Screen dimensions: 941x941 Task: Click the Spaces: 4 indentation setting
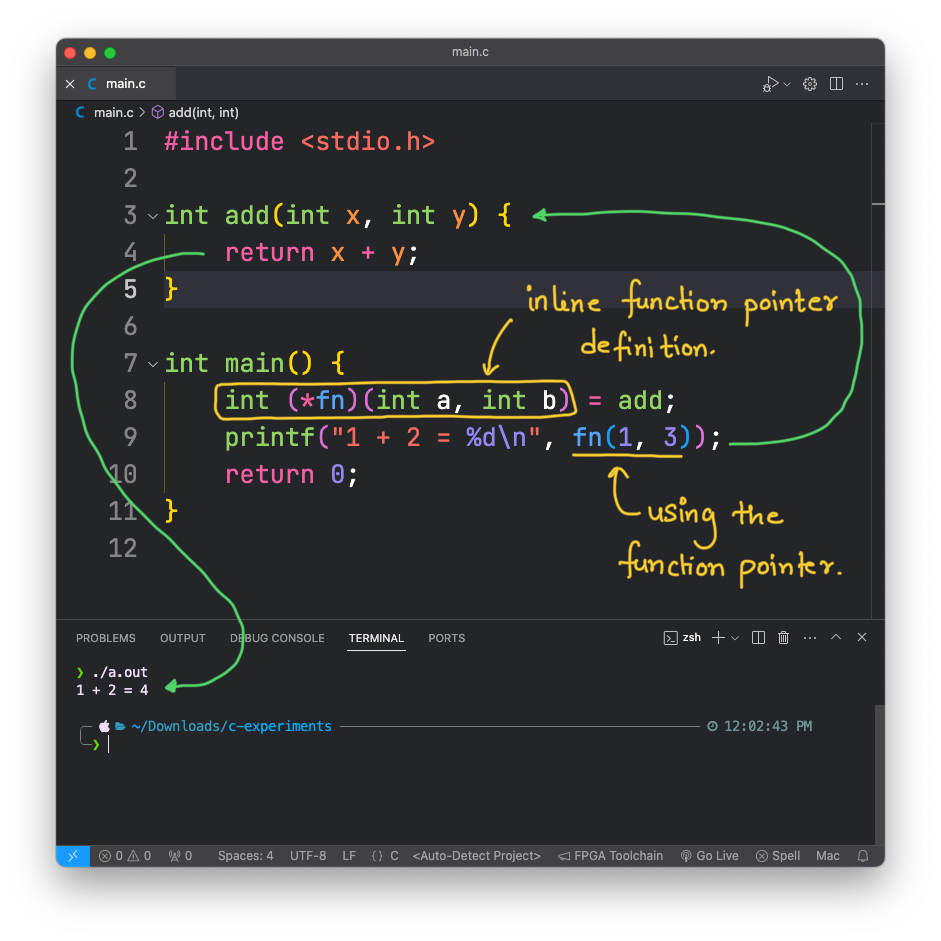click(245, 856)
